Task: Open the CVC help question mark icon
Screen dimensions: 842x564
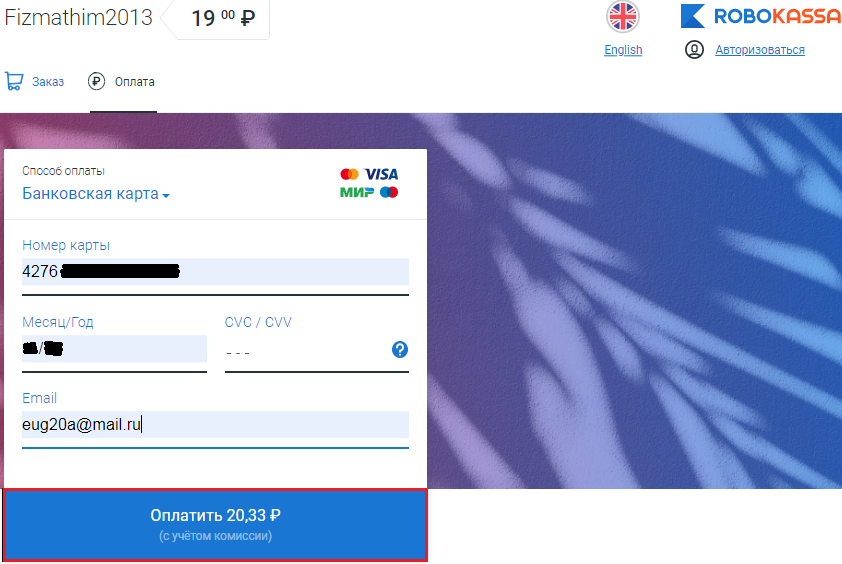Action: 400,350
